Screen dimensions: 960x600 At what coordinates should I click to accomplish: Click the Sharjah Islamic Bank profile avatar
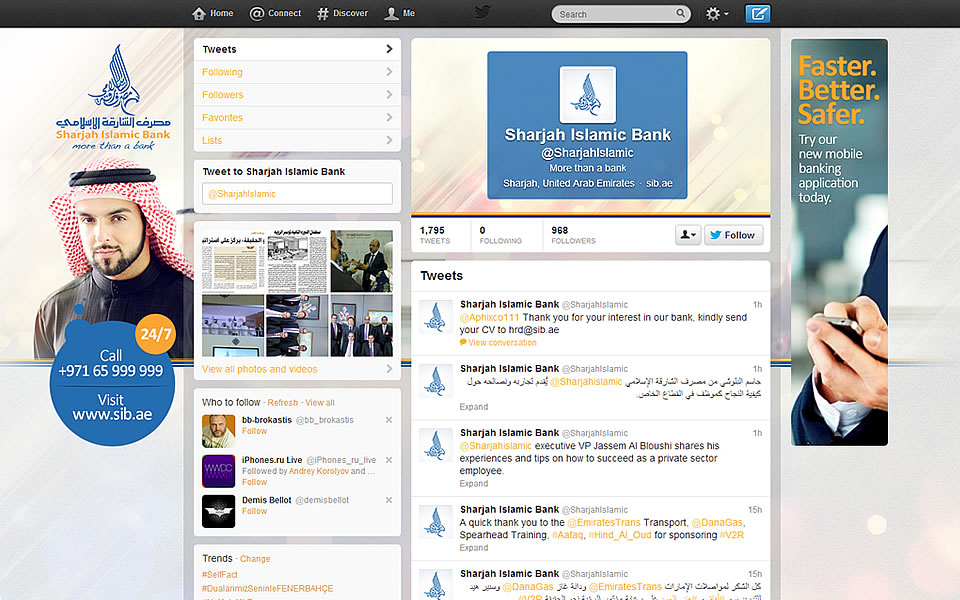click(587, 94)
